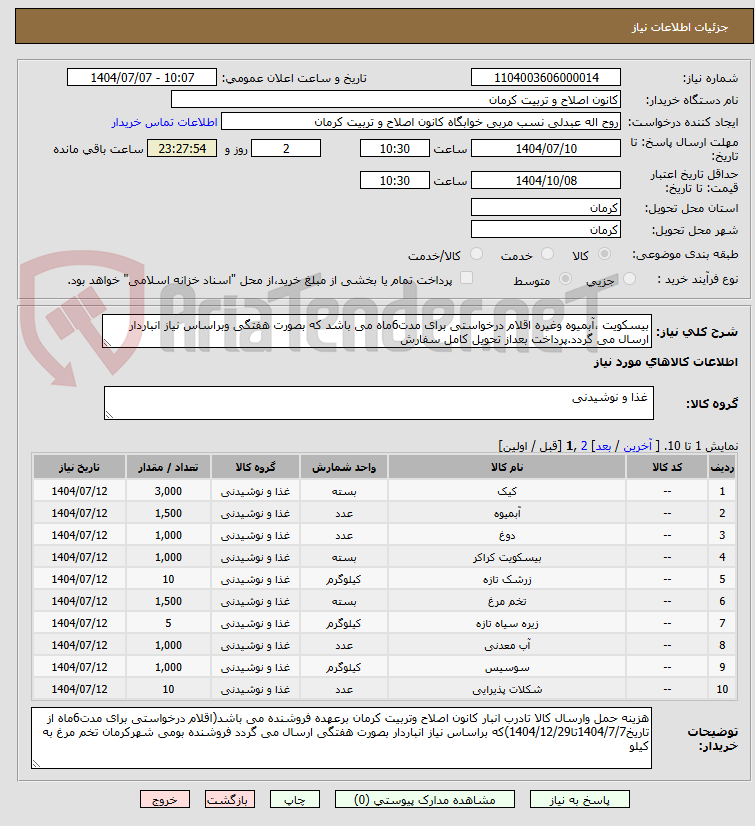
Task: Click the 10:30 time field for price validity
Action: point(395,181)
